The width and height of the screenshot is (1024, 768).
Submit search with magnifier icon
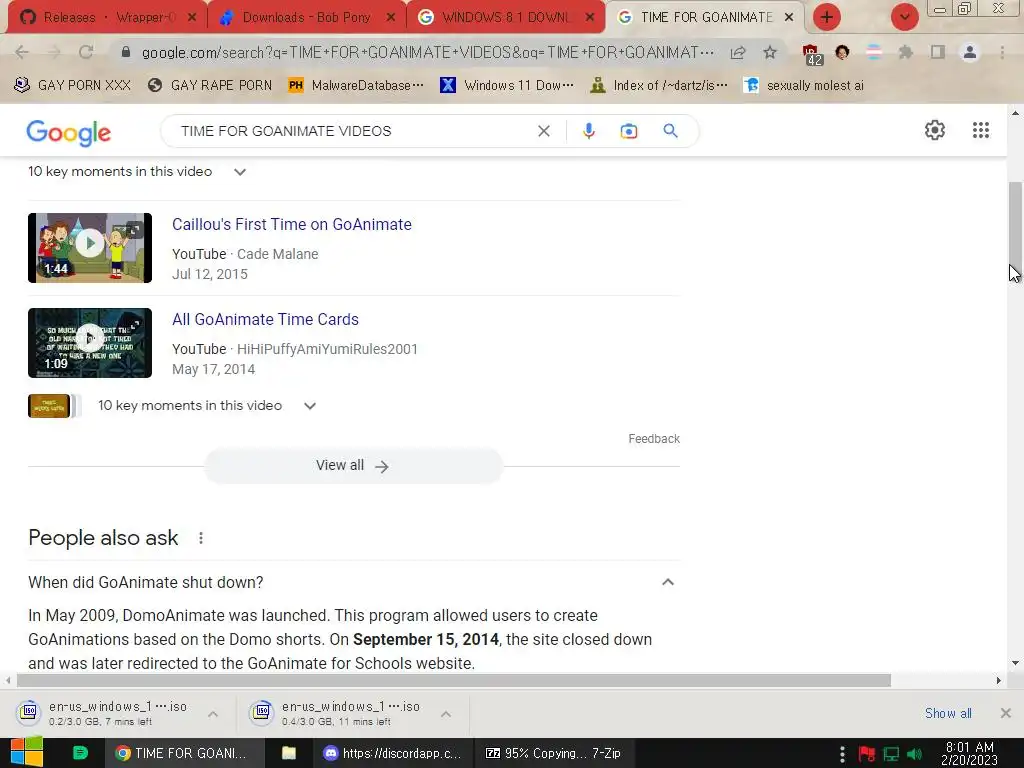671,131
